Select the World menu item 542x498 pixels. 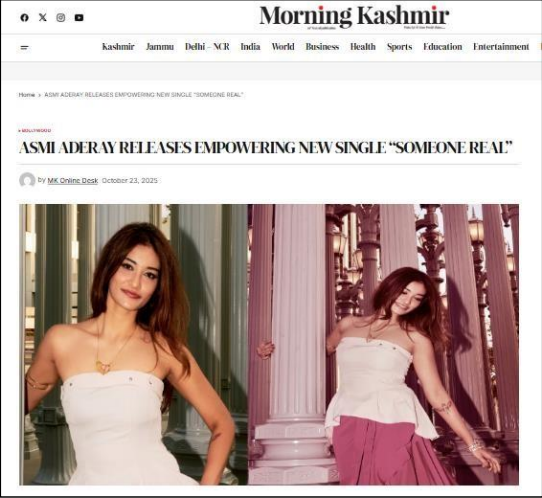coord(283,47)
